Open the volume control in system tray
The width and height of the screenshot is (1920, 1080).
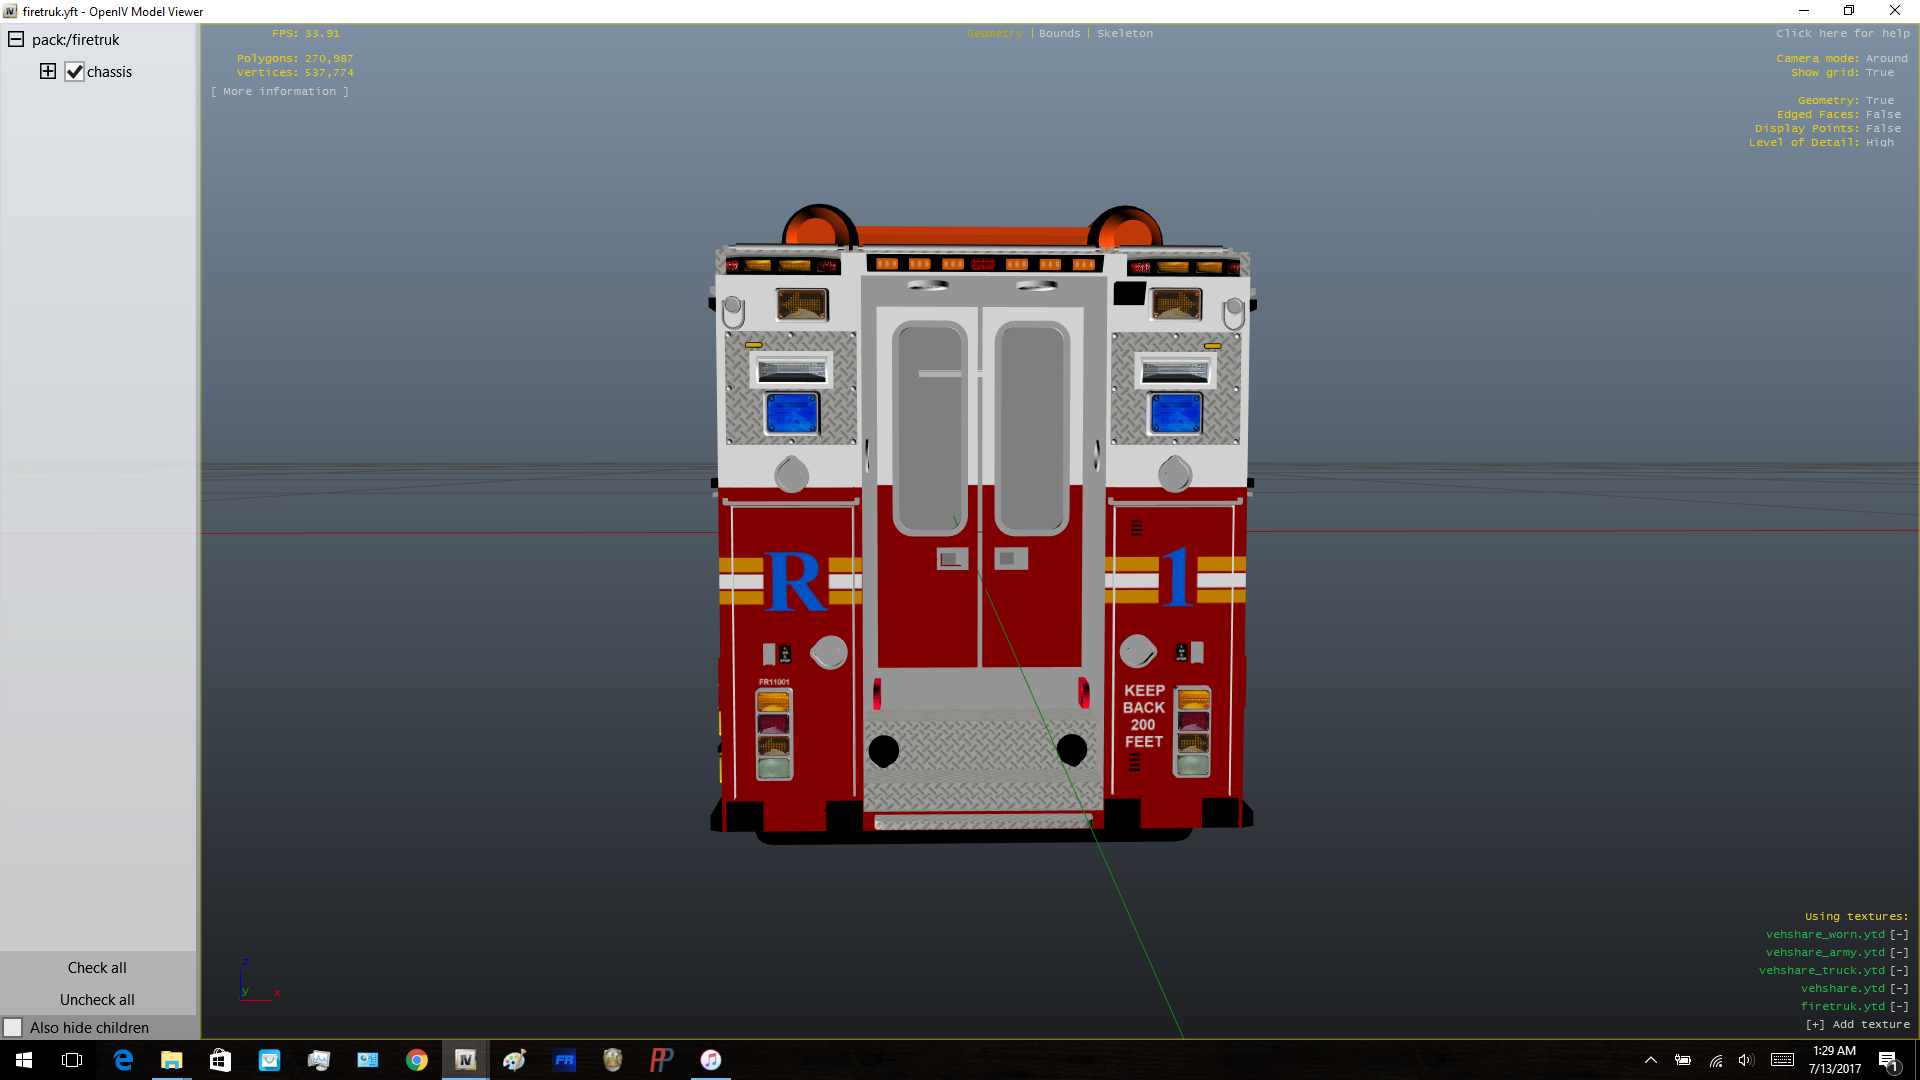(x=1746, y=1060)
